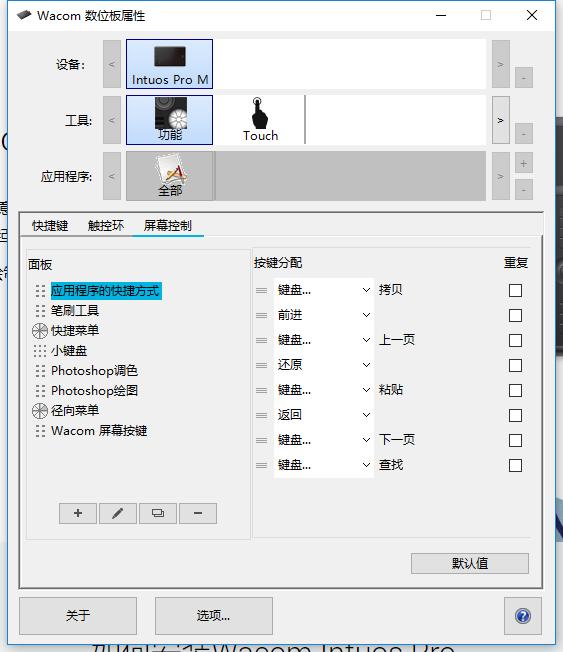
Task: Expand the 还原 key assignment dropdown
Action: [x=323, y=365]
